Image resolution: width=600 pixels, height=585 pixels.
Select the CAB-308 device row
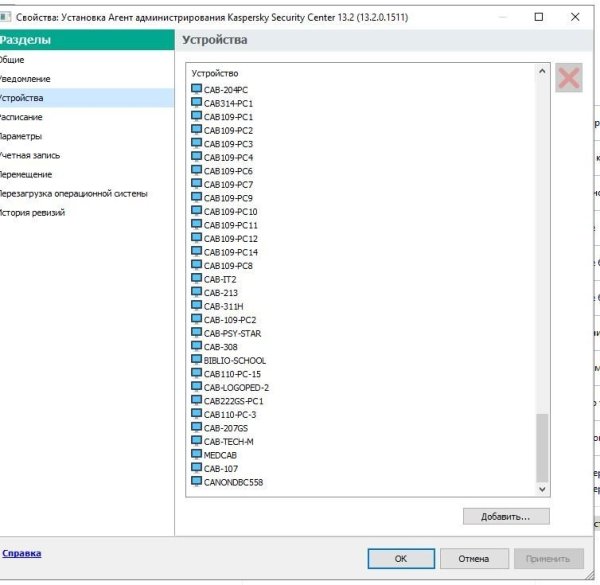coord(215,347)
